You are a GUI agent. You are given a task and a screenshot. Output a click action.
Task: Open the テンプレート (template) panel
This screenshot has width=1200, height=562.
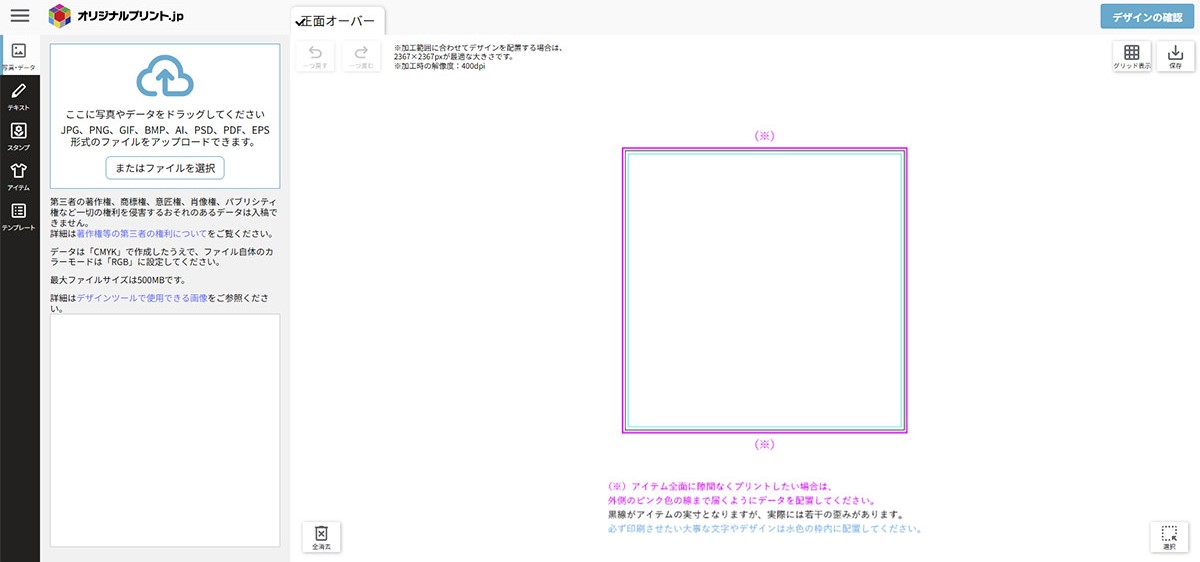tap(19, 217)
